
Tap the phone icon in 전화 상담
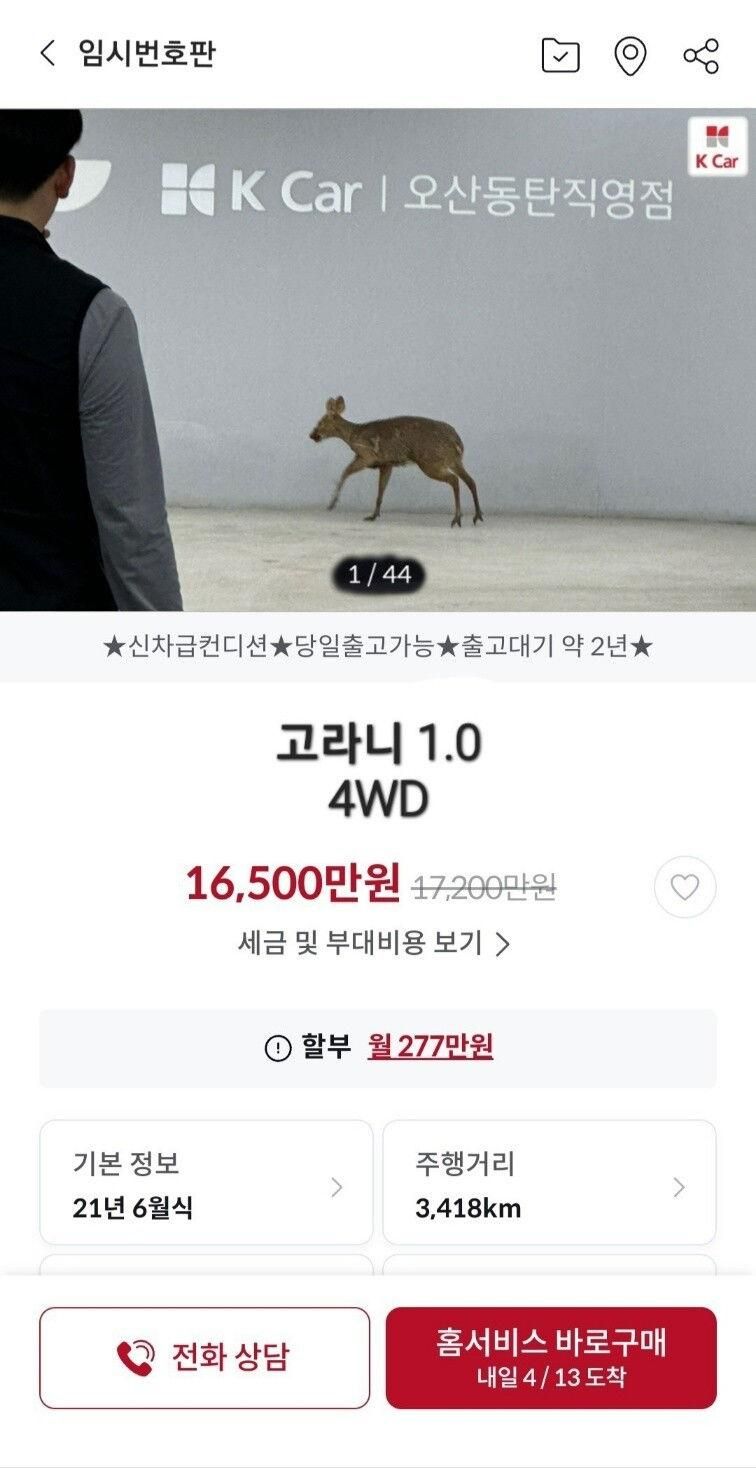(136, 1357)
